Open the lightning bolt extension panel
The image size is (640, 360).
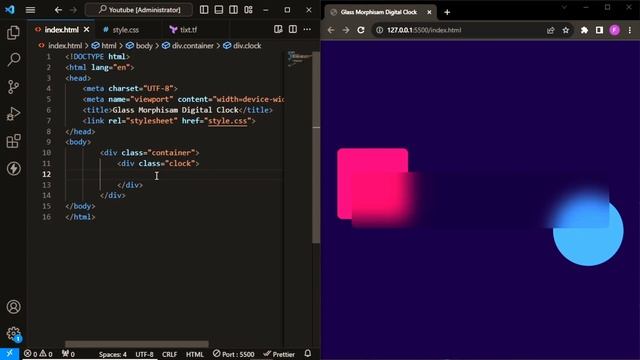tap(13, 168)
